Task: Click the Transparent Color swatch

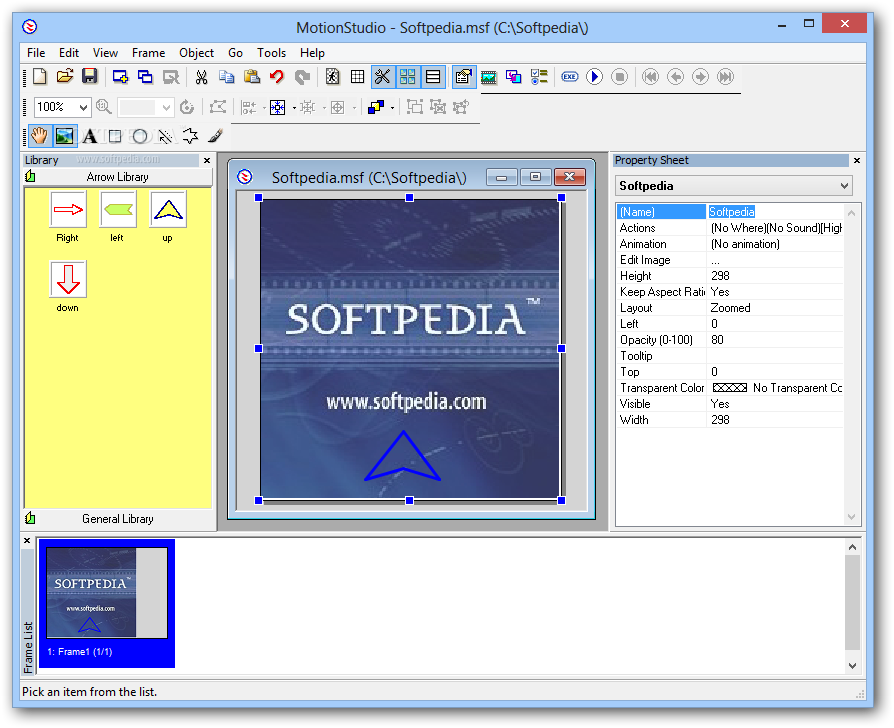Action: tap(730, 388)
